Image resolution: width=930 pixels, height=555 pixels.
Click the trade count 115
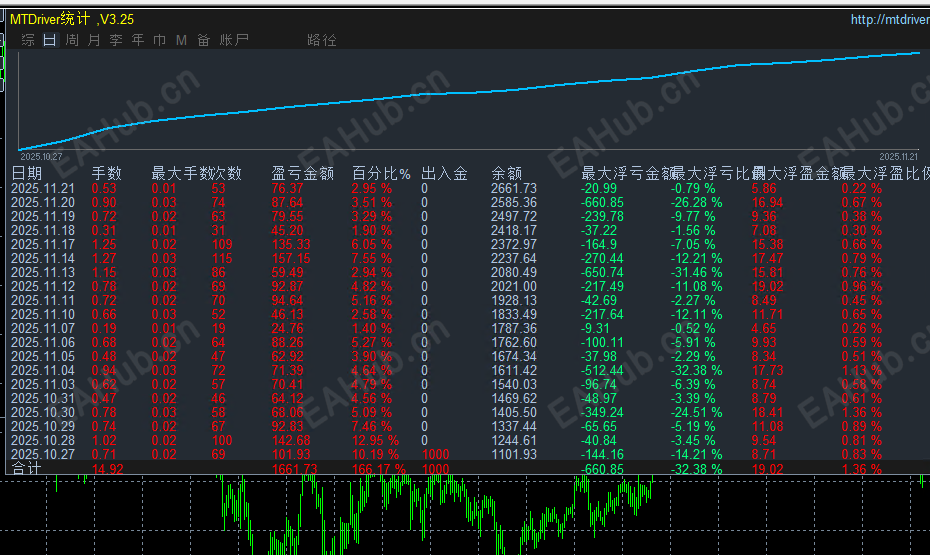(x=222, y=259)
